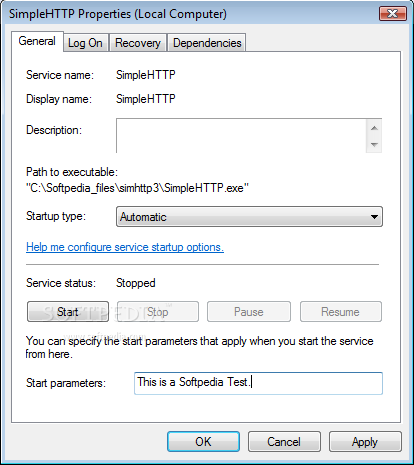Start the SimpleHTTP service

click(x=68, y=312)
